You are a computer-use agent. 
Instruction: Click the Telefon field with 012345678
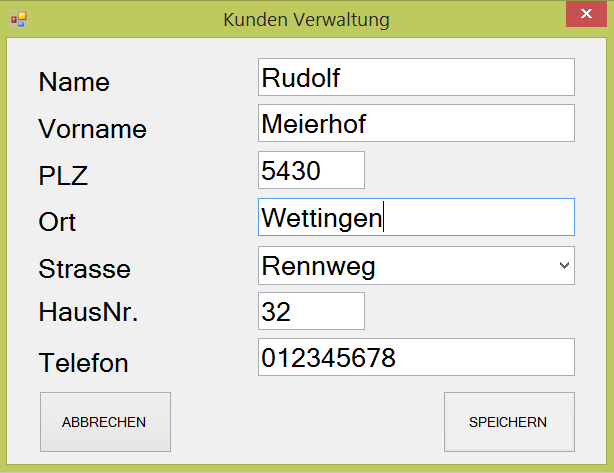(416, 358)
